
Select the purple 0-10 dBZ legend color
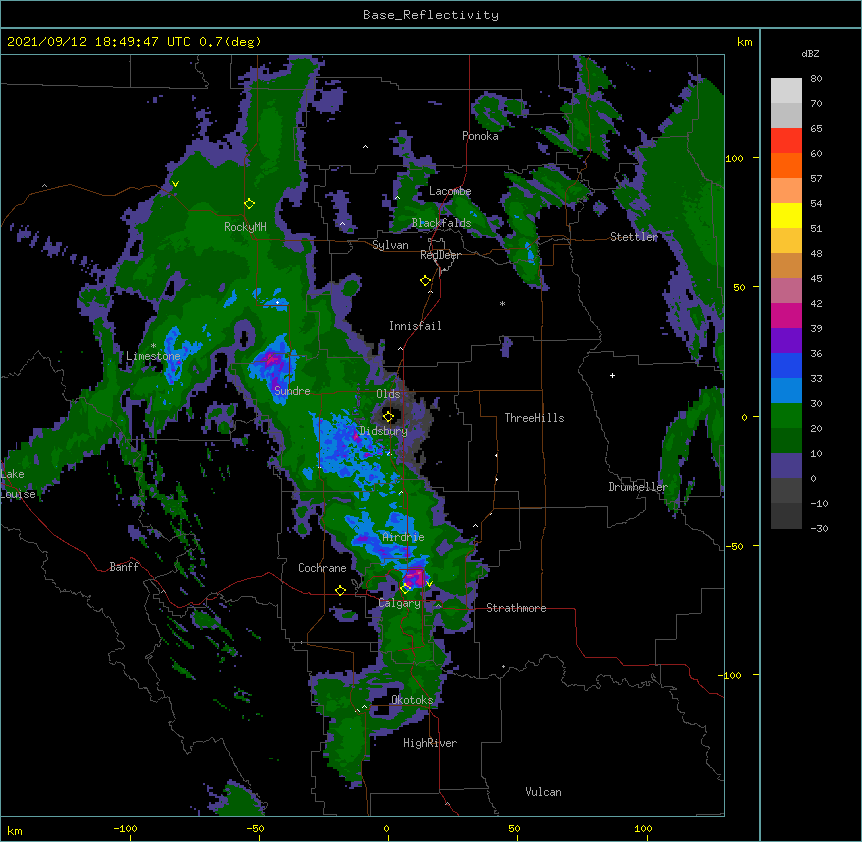[786, 466]
